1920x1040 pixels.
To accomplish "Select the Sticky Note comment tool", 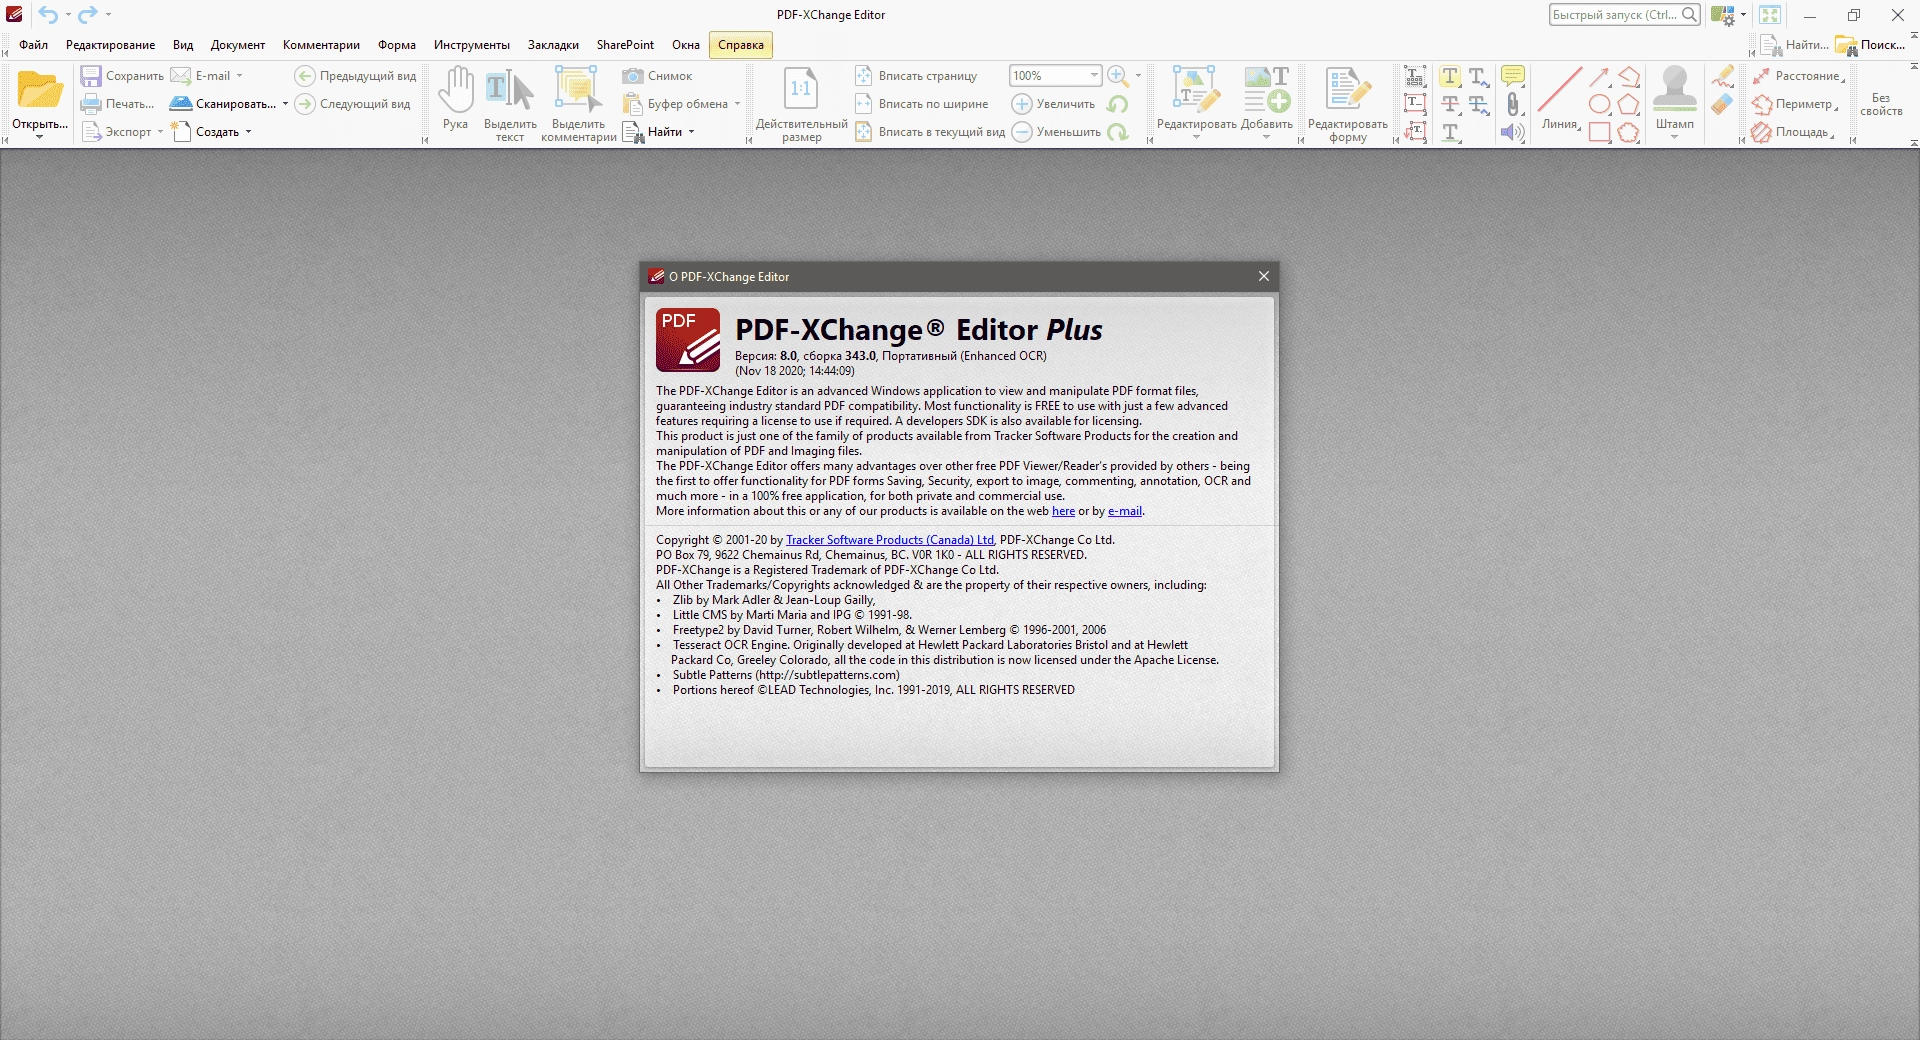I will point(1513,76).
